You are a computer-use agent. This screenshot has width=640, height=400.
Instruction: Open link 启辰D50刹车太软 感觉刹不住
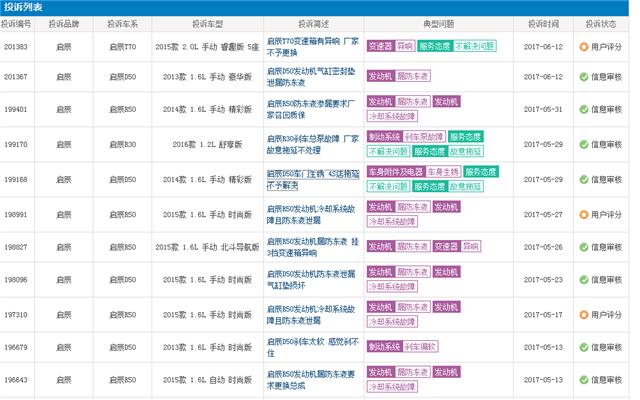[313, 347]
